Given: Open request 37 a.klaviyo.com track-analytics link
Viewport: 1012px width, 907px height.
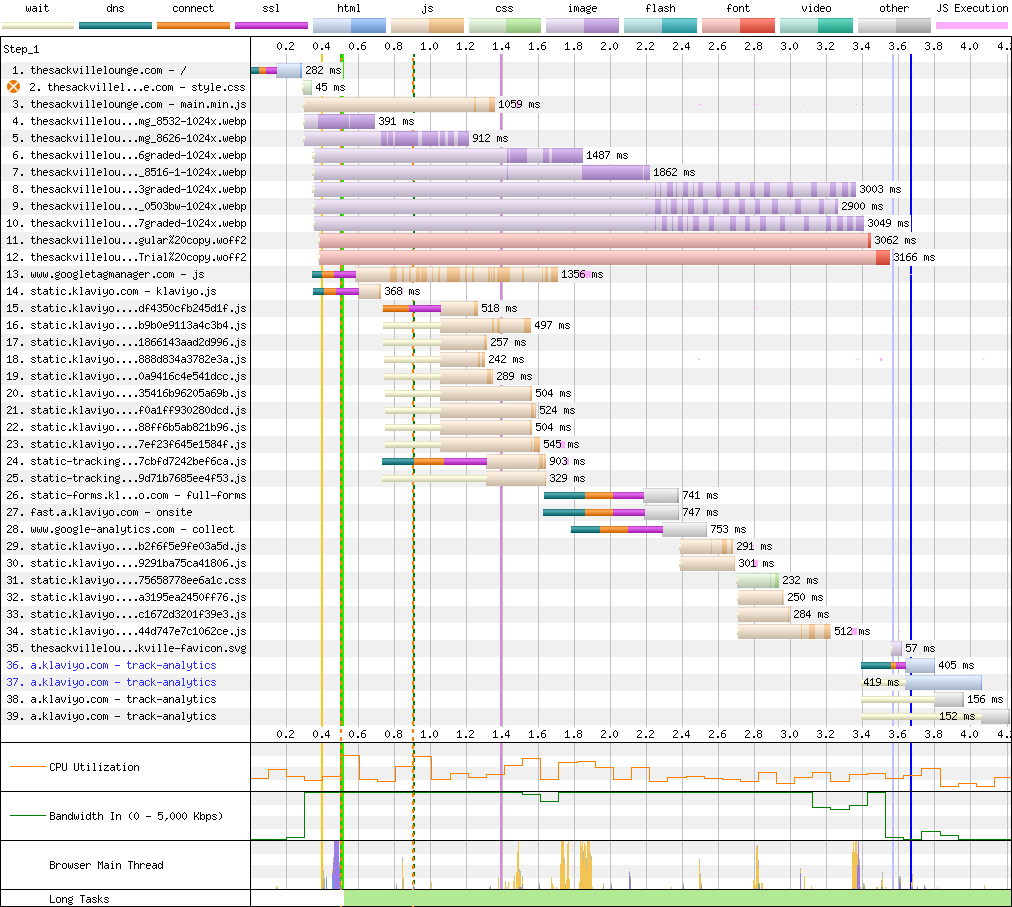Looking at the screenshot, I should (111, 682).
